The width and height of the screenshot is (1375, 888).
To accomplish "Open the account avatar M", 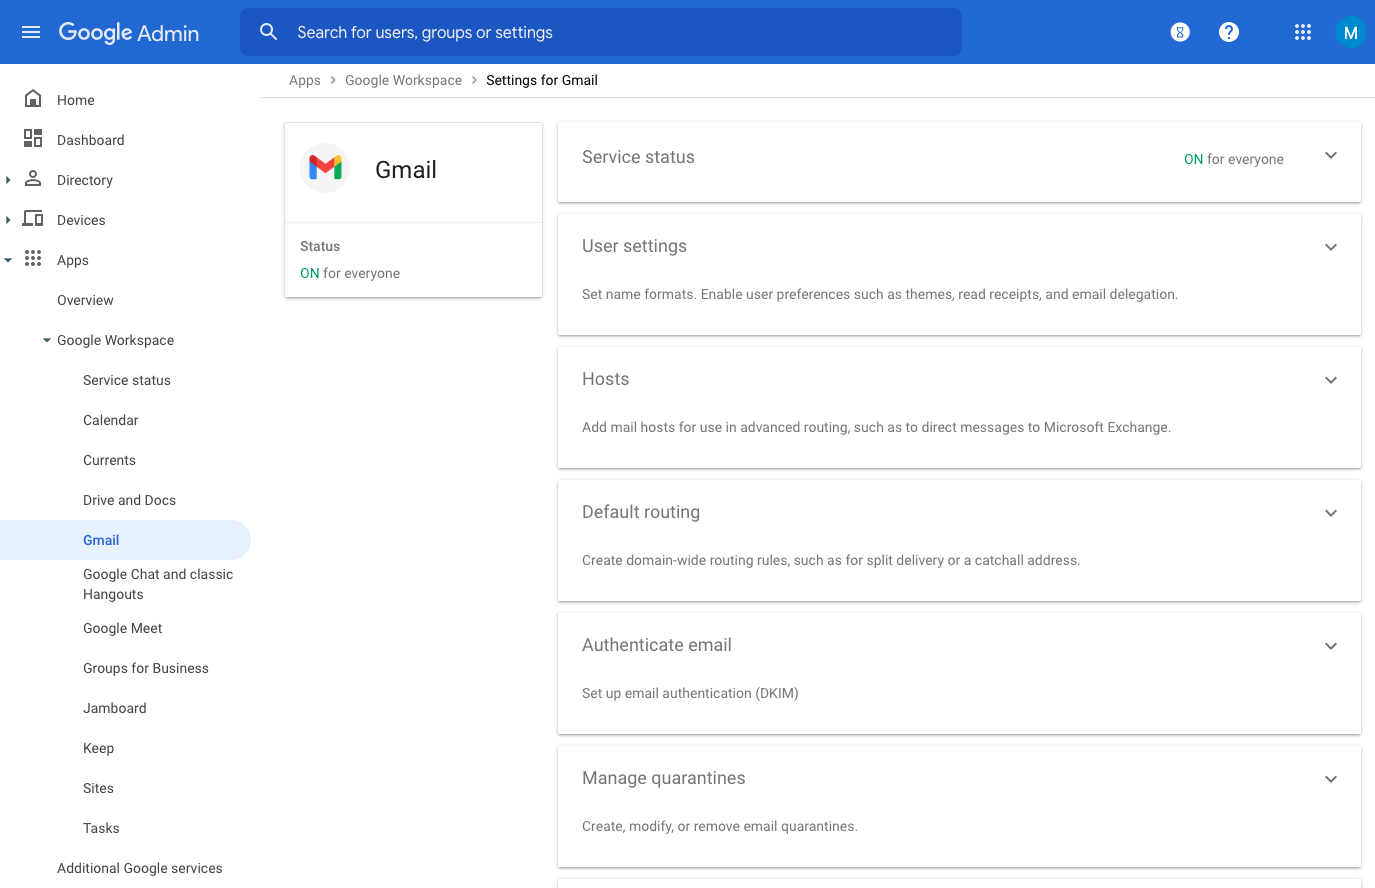I will pyautogui.click(x=1350, y=32).
